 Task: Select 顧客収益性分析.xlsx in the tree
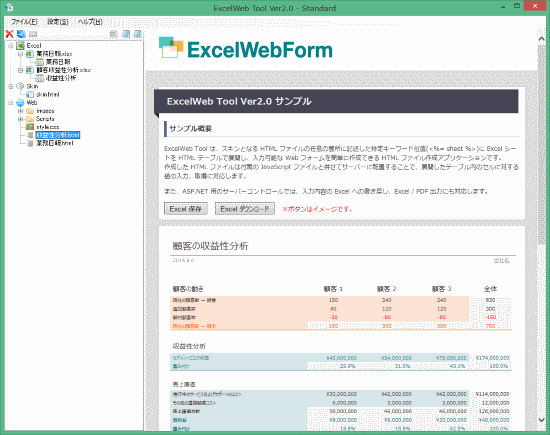[x=63, y=70]
